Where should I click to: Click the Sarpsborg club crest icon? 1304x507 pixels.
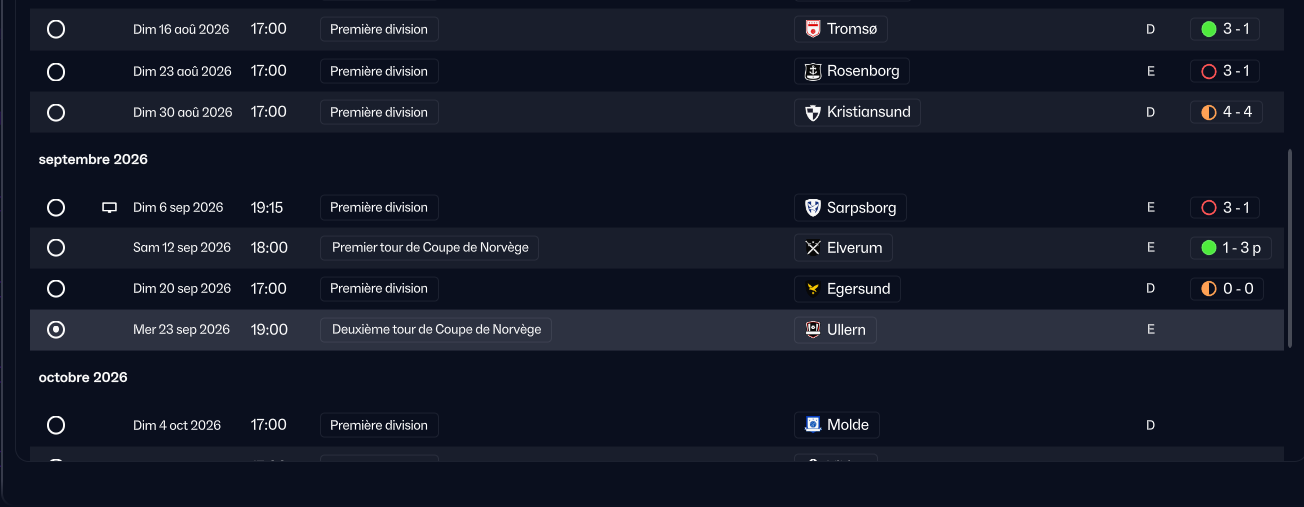pos(813,208)
